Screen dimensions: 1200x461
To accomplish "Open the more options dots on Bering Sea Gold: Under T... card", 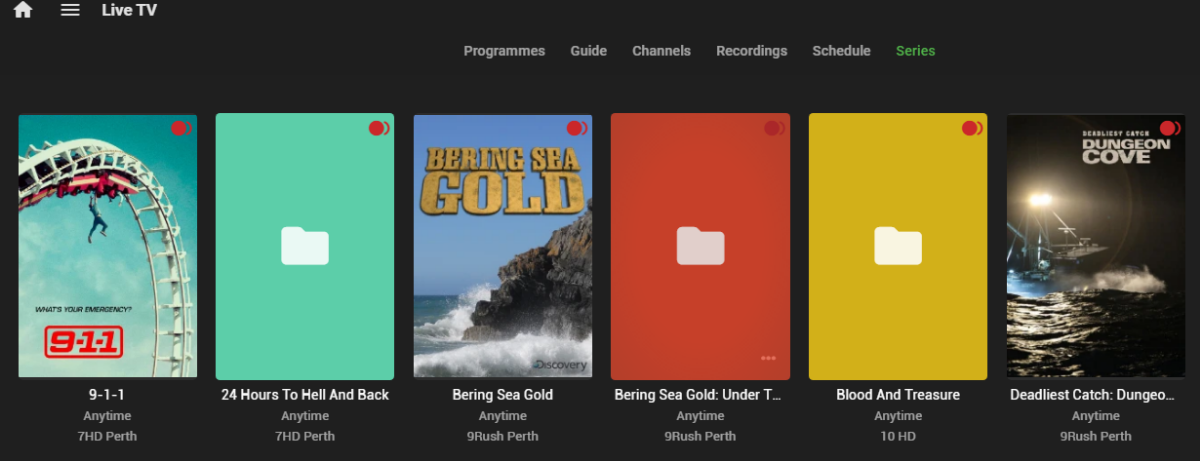I will click(768, 358).
